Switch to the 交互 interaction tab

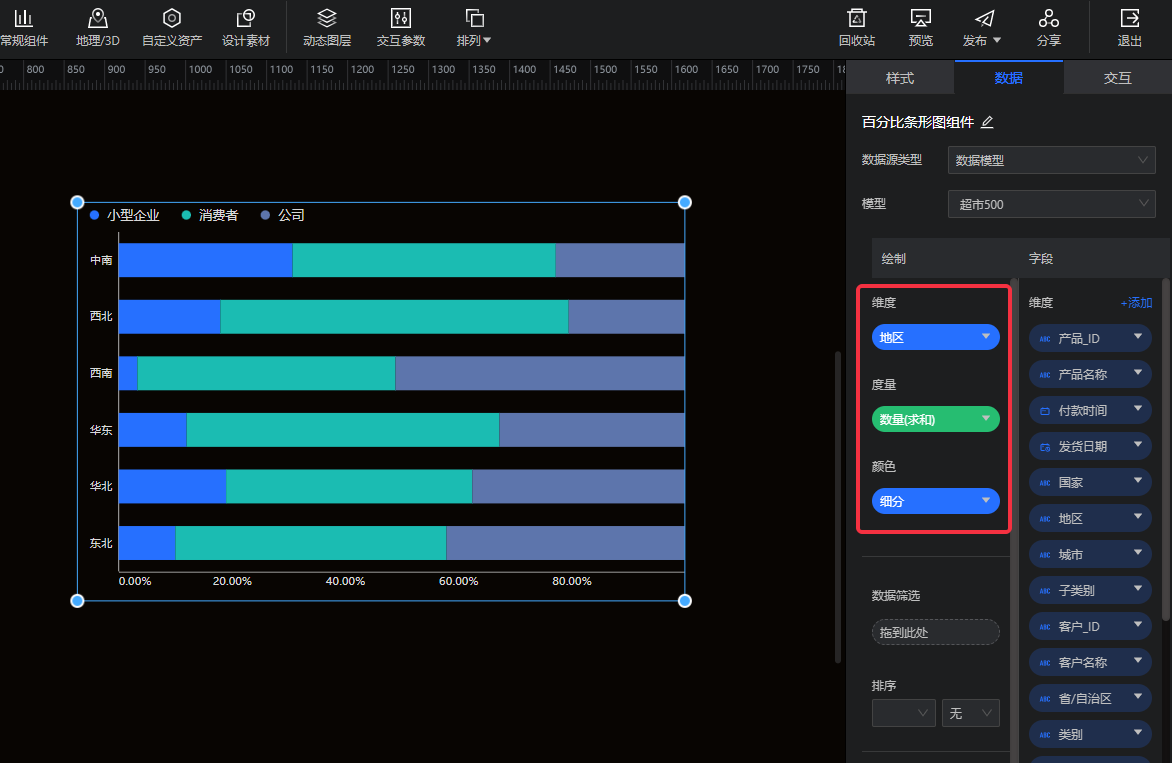[1117, 78]
